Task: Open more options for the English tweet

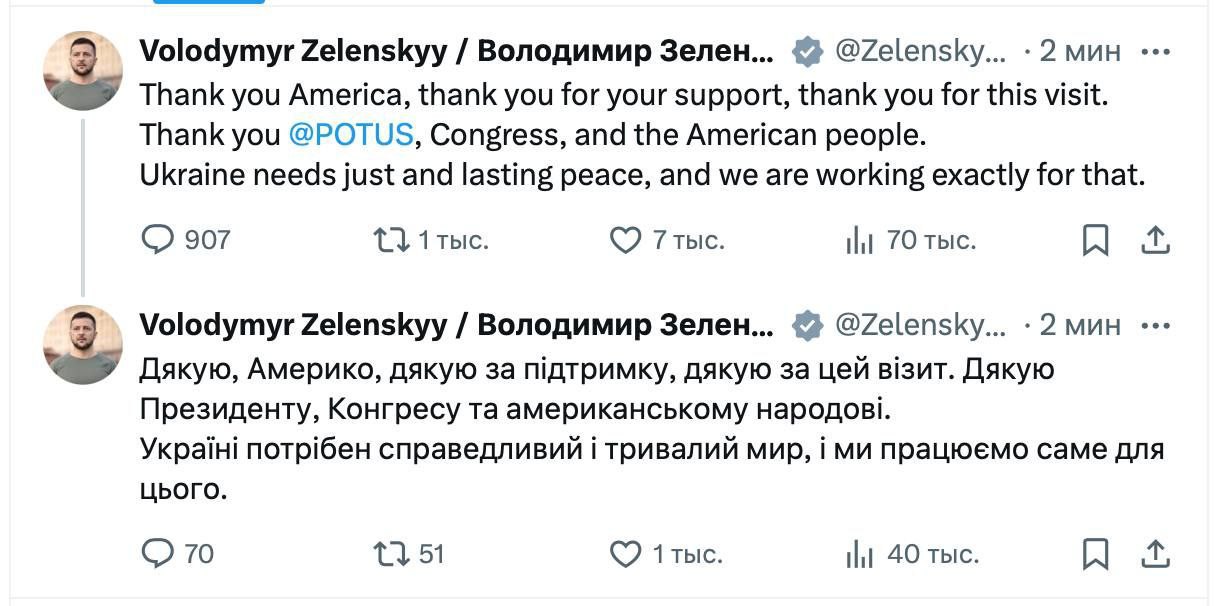Action: coord(1156,50)
